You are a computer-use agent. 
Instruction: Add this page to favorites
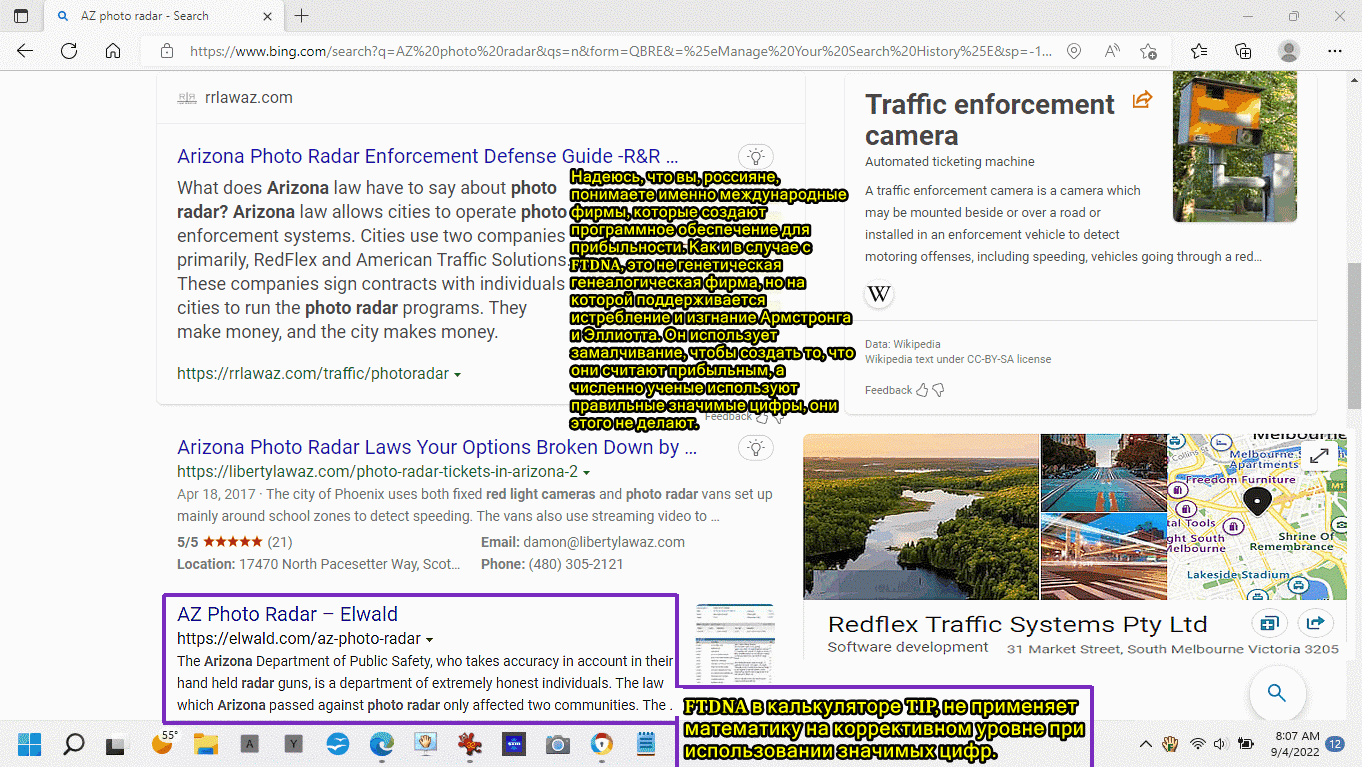(1149, 51)
